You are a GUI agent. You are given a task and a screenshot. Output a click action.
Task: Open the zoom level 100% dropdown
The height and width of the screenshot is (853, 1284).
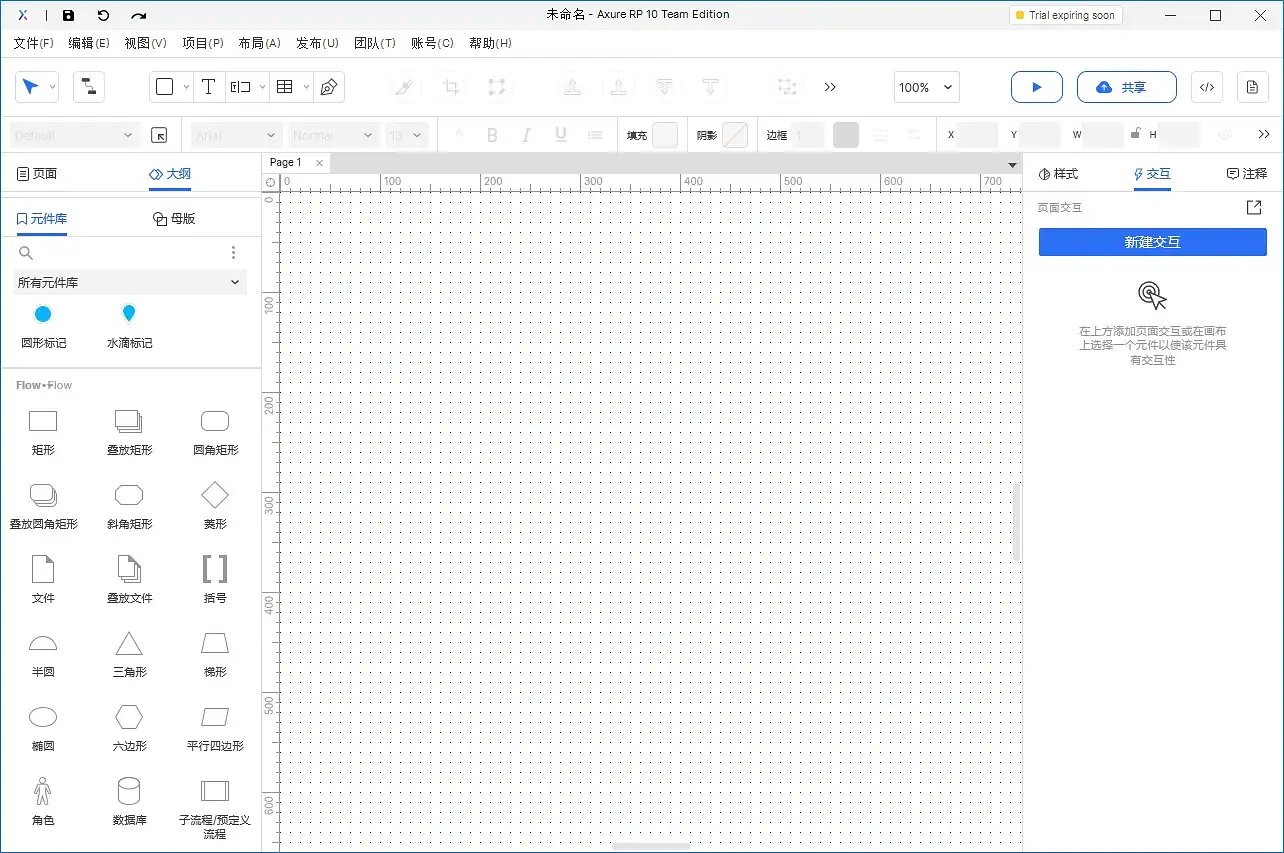click(x=925, y=87)
